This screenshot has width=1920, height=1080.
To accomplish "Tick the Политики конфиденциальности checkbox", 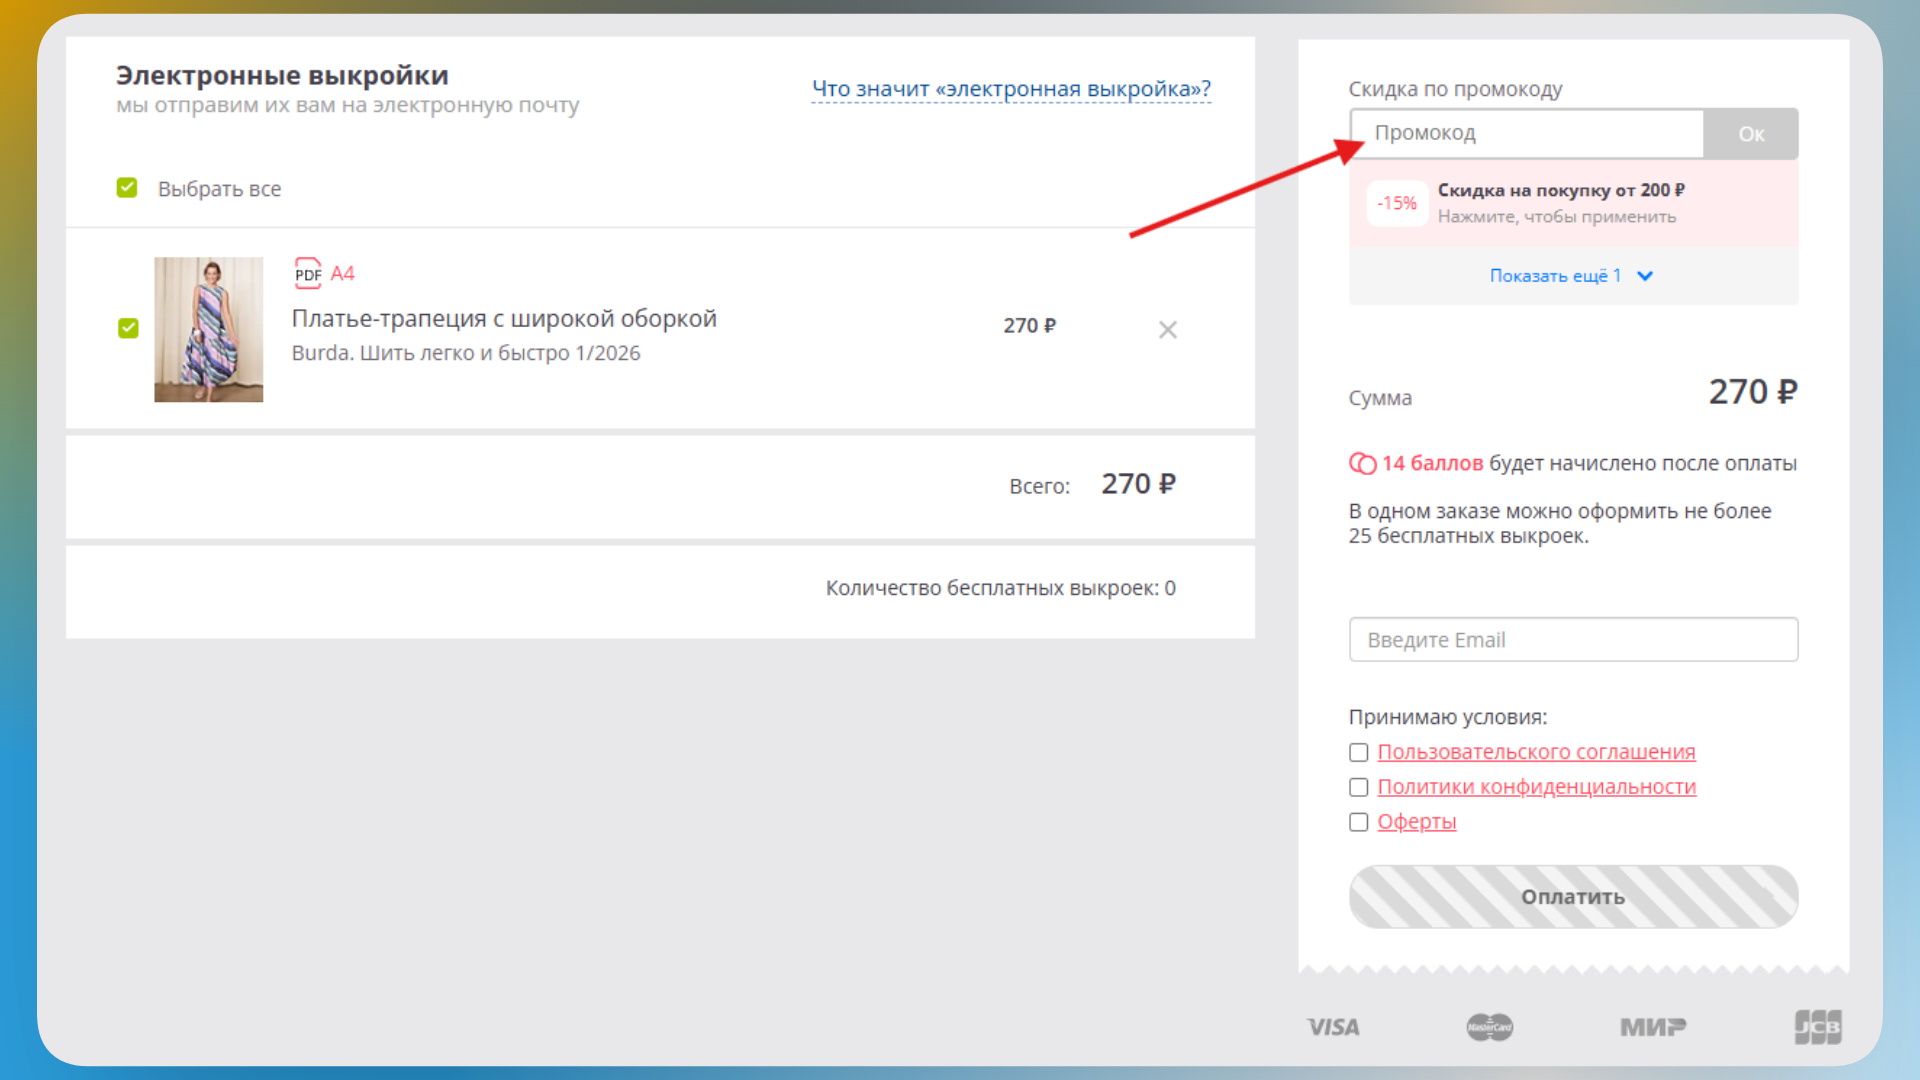I will coord(1358,787).
